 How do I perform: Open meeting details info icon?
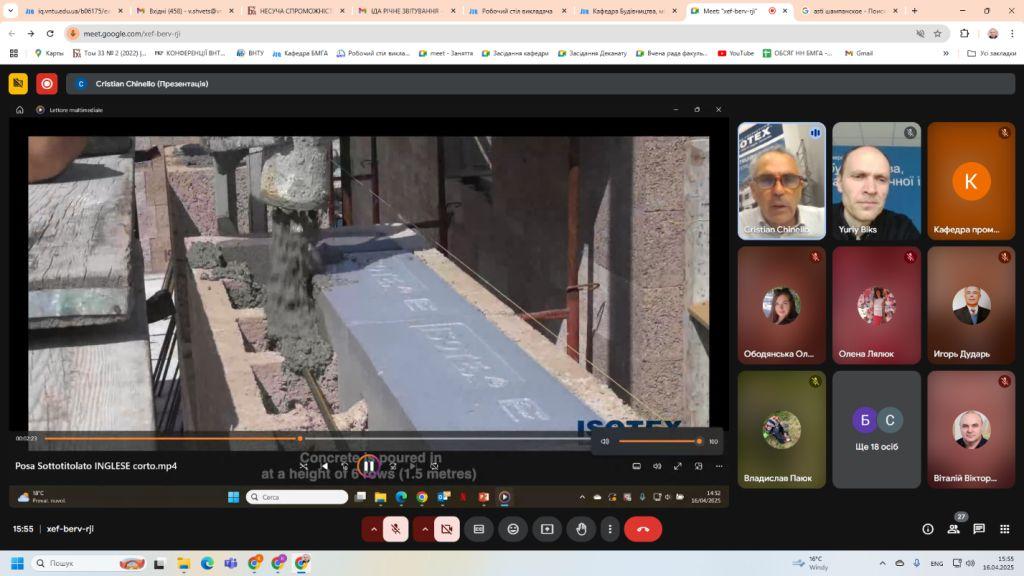927,529
